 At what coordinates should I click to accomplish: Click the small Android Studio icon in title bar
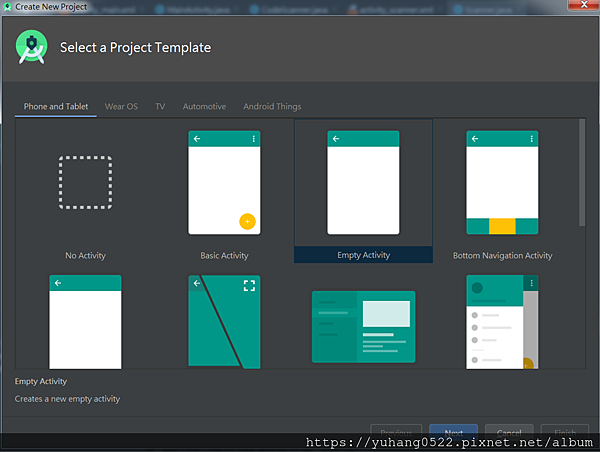[x=7, y=7]
